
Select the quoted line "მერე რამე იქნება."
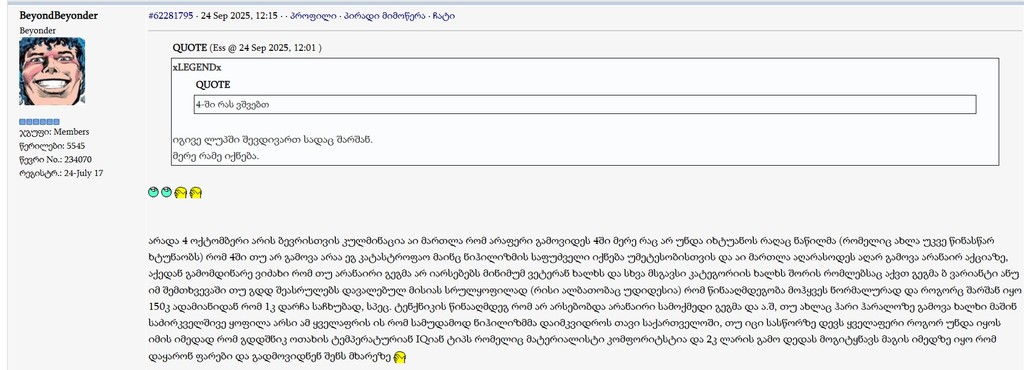(x=216, y=156)
